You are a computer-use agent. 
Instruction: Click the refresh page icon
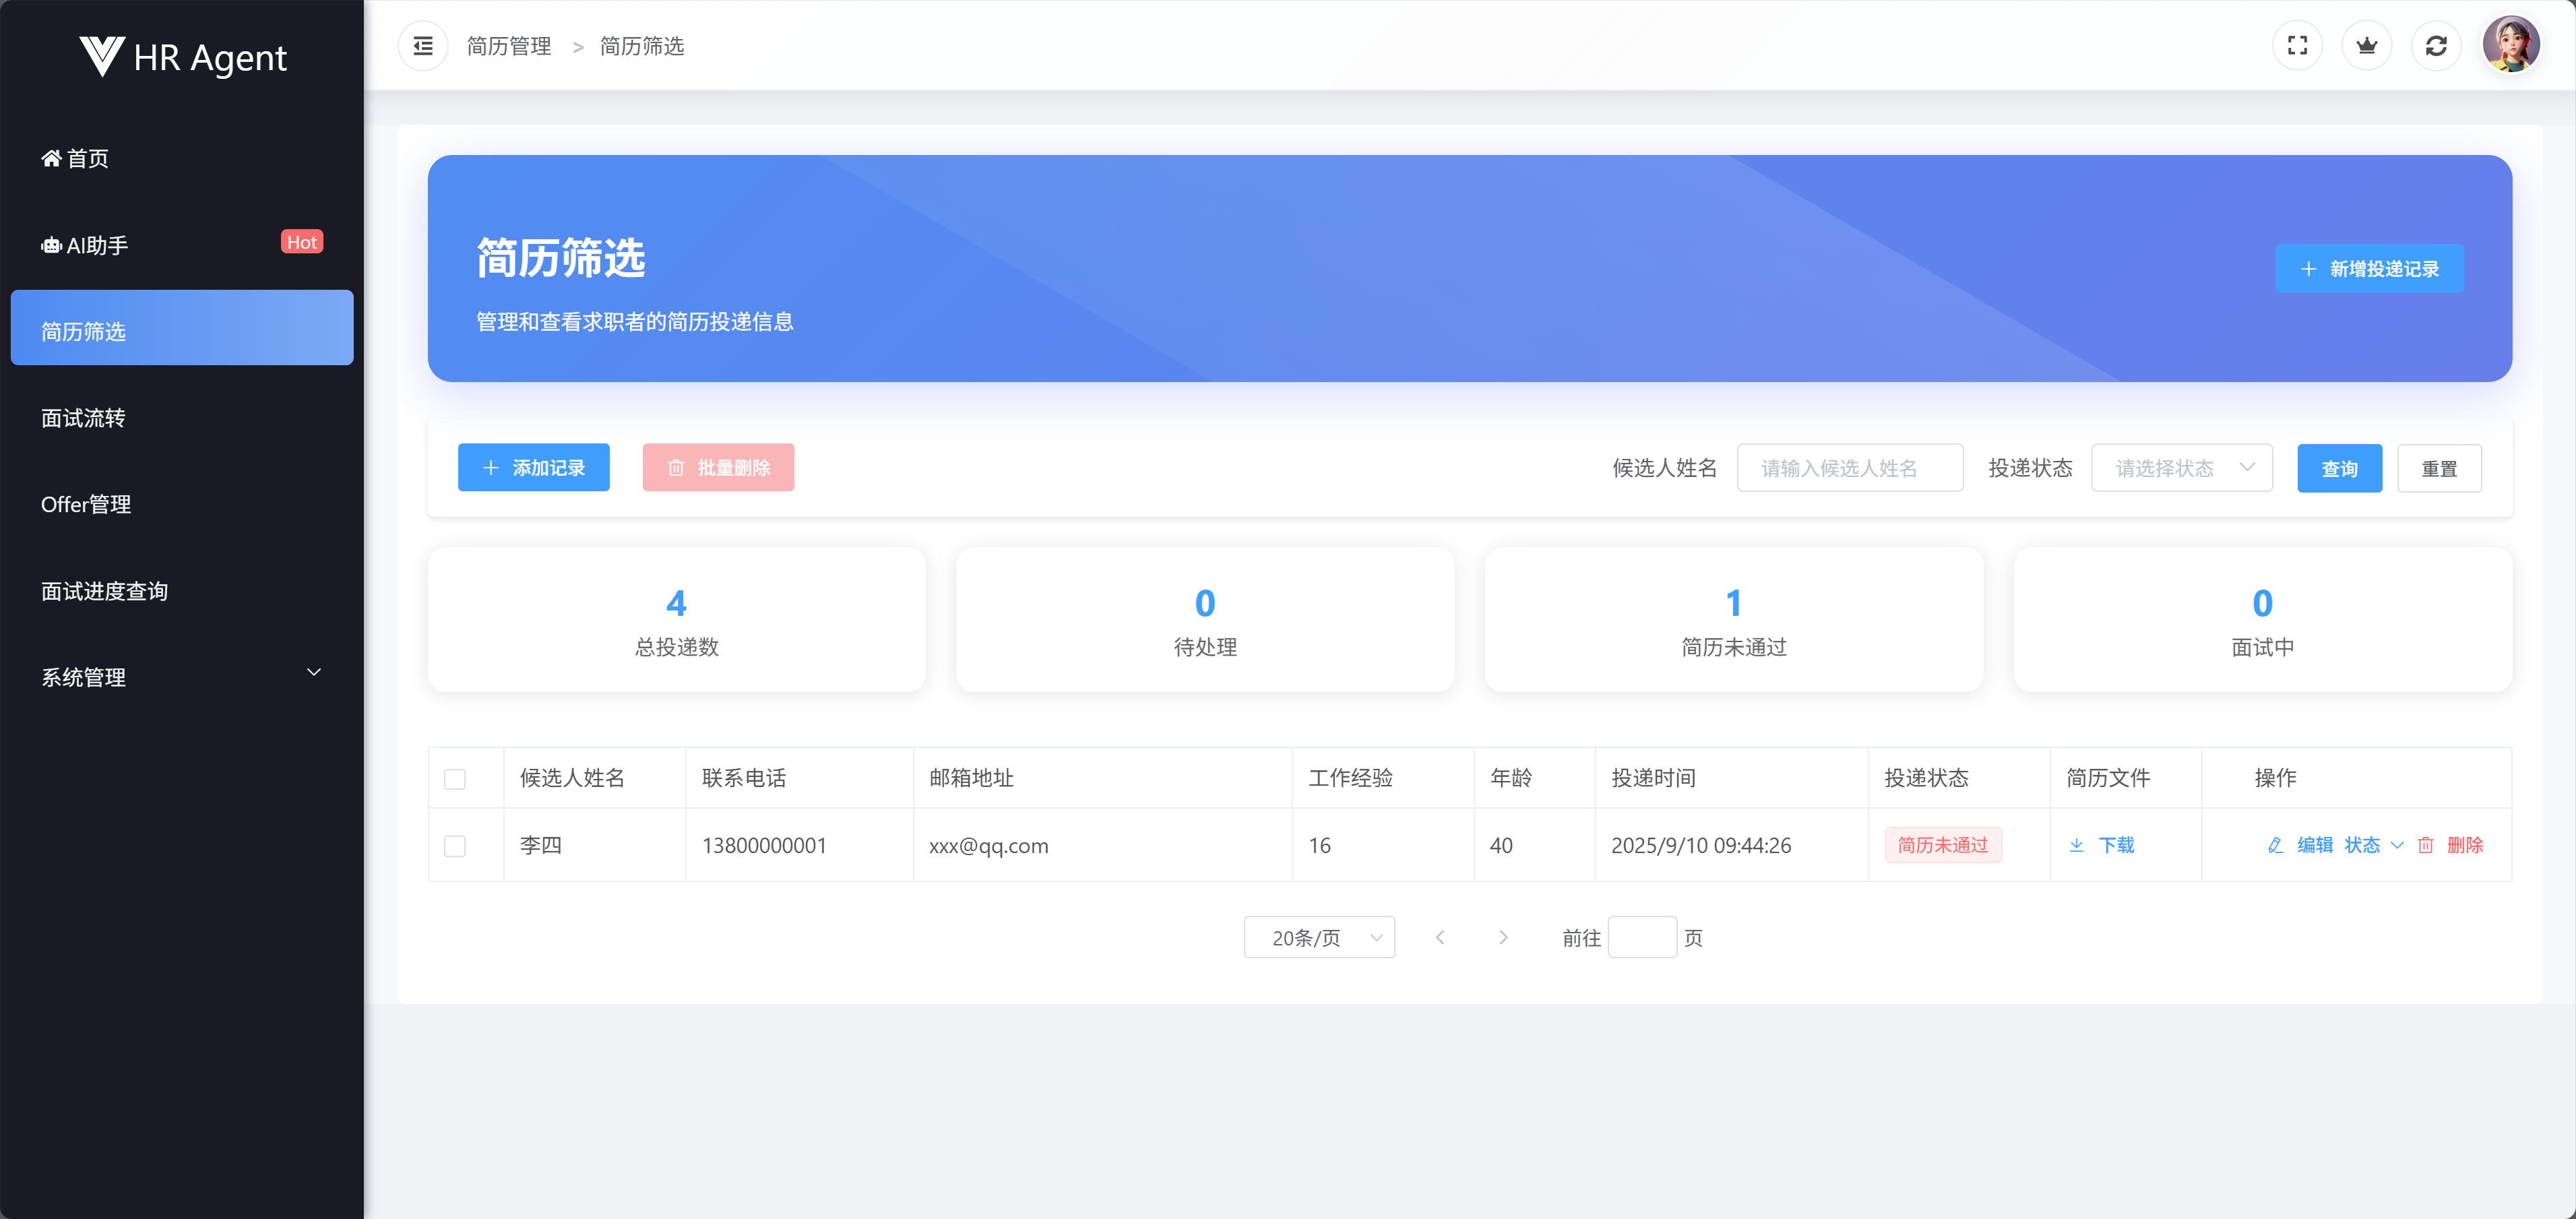2436,46
